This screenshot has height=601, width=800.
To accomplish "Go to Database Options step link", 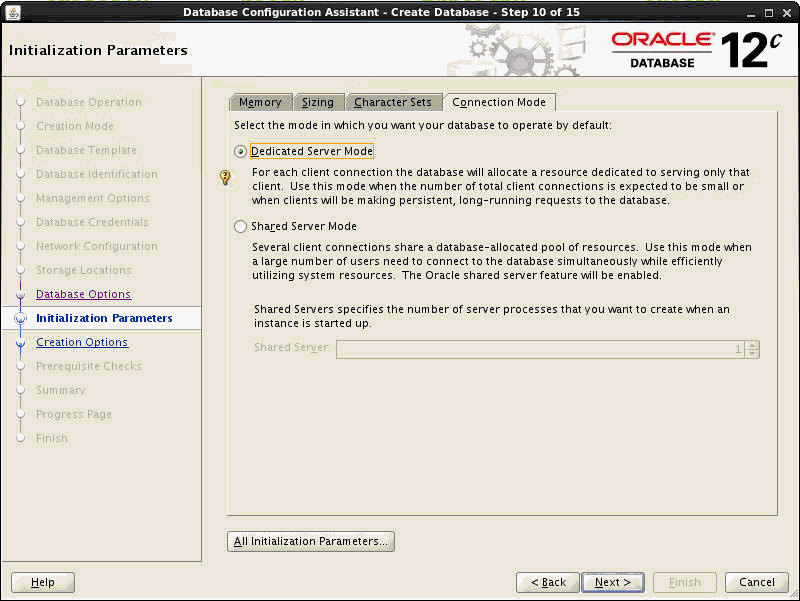I will point(84,294).
